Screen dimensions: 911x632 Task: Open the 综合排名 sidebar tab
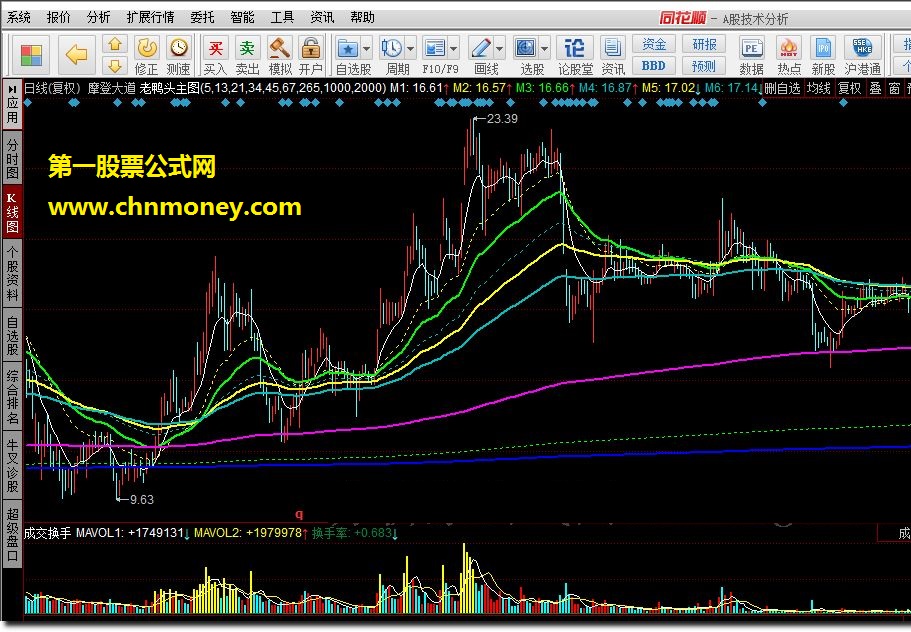(x=12, y=397)
